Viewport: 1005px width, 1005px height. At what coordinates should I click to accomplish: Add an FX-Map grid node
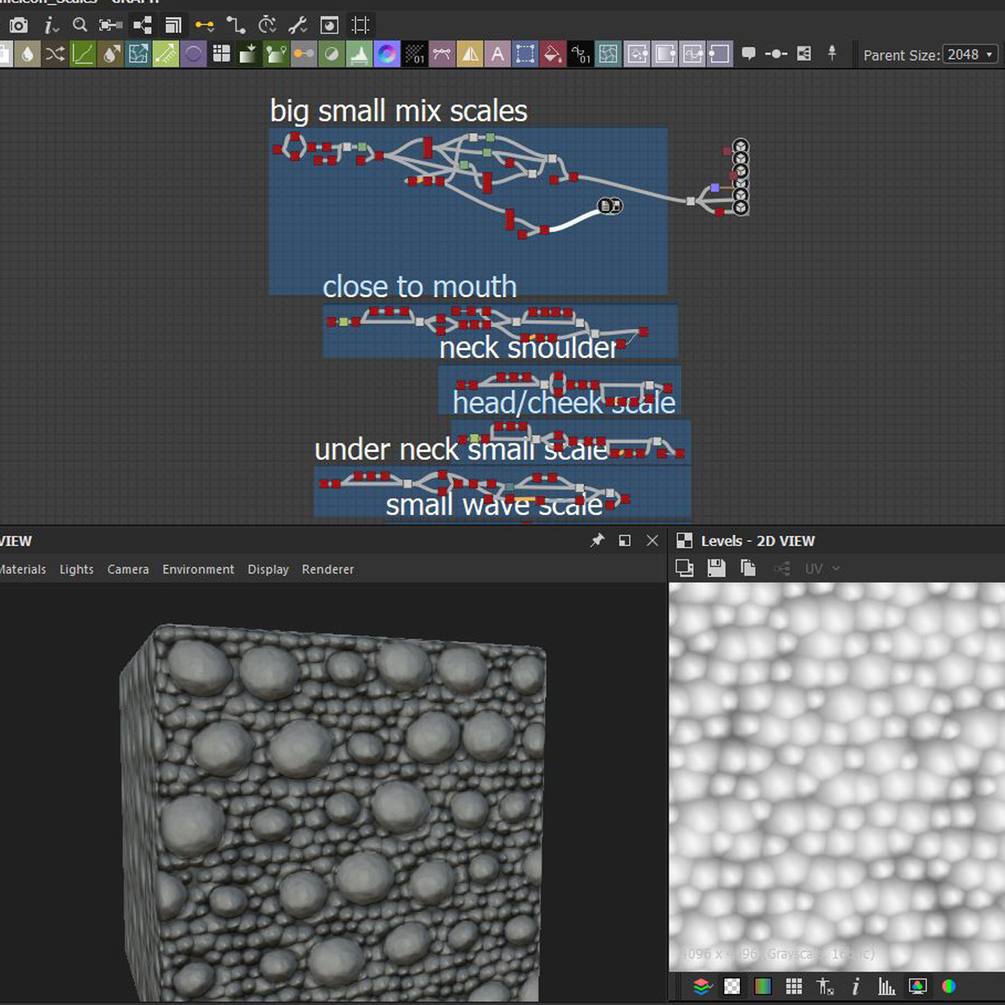click(x=221, y=54)
